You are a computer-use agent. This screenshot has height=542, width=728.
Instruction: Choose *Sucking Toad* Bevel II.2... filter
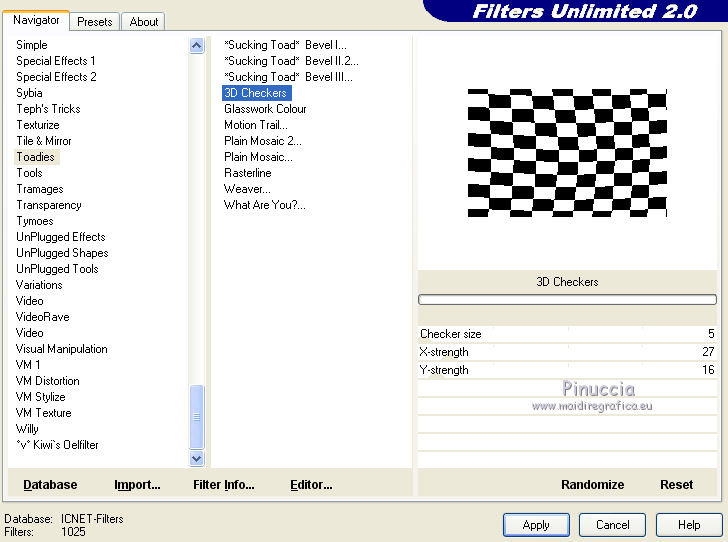[x=291, y=61]
